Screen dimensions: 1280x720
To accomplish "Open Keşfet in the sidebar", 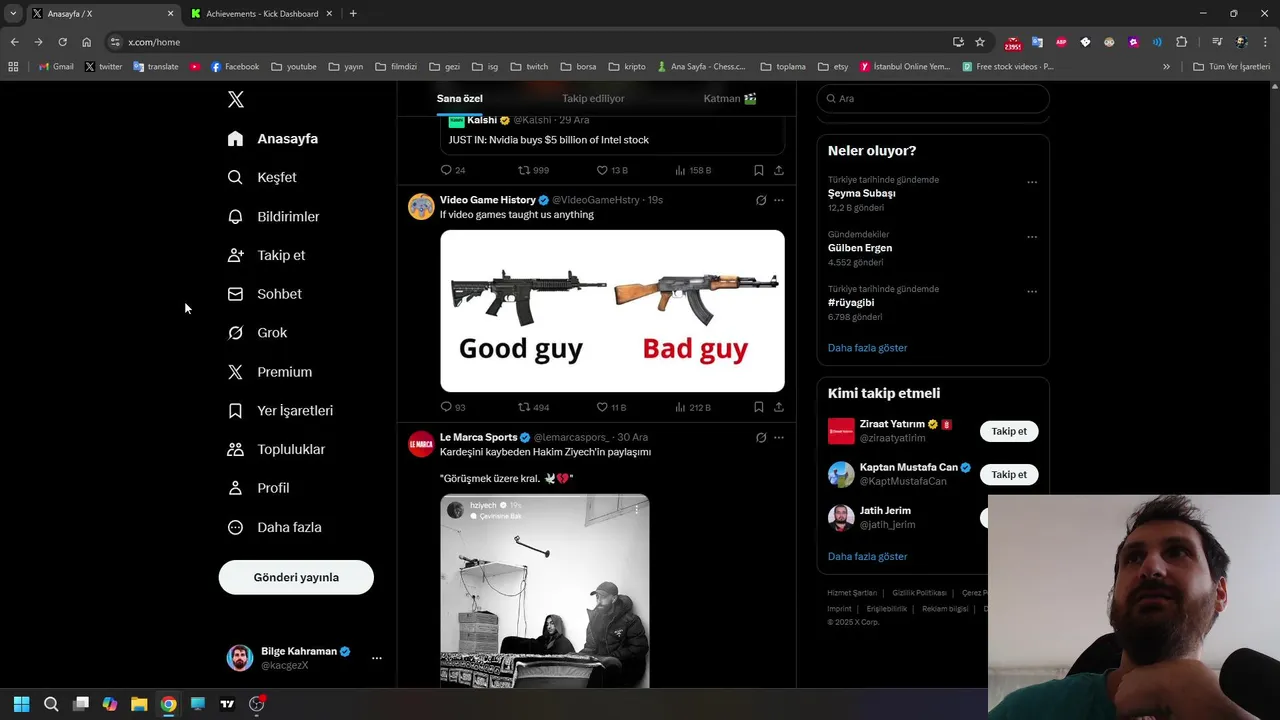I will coord(262,177).
